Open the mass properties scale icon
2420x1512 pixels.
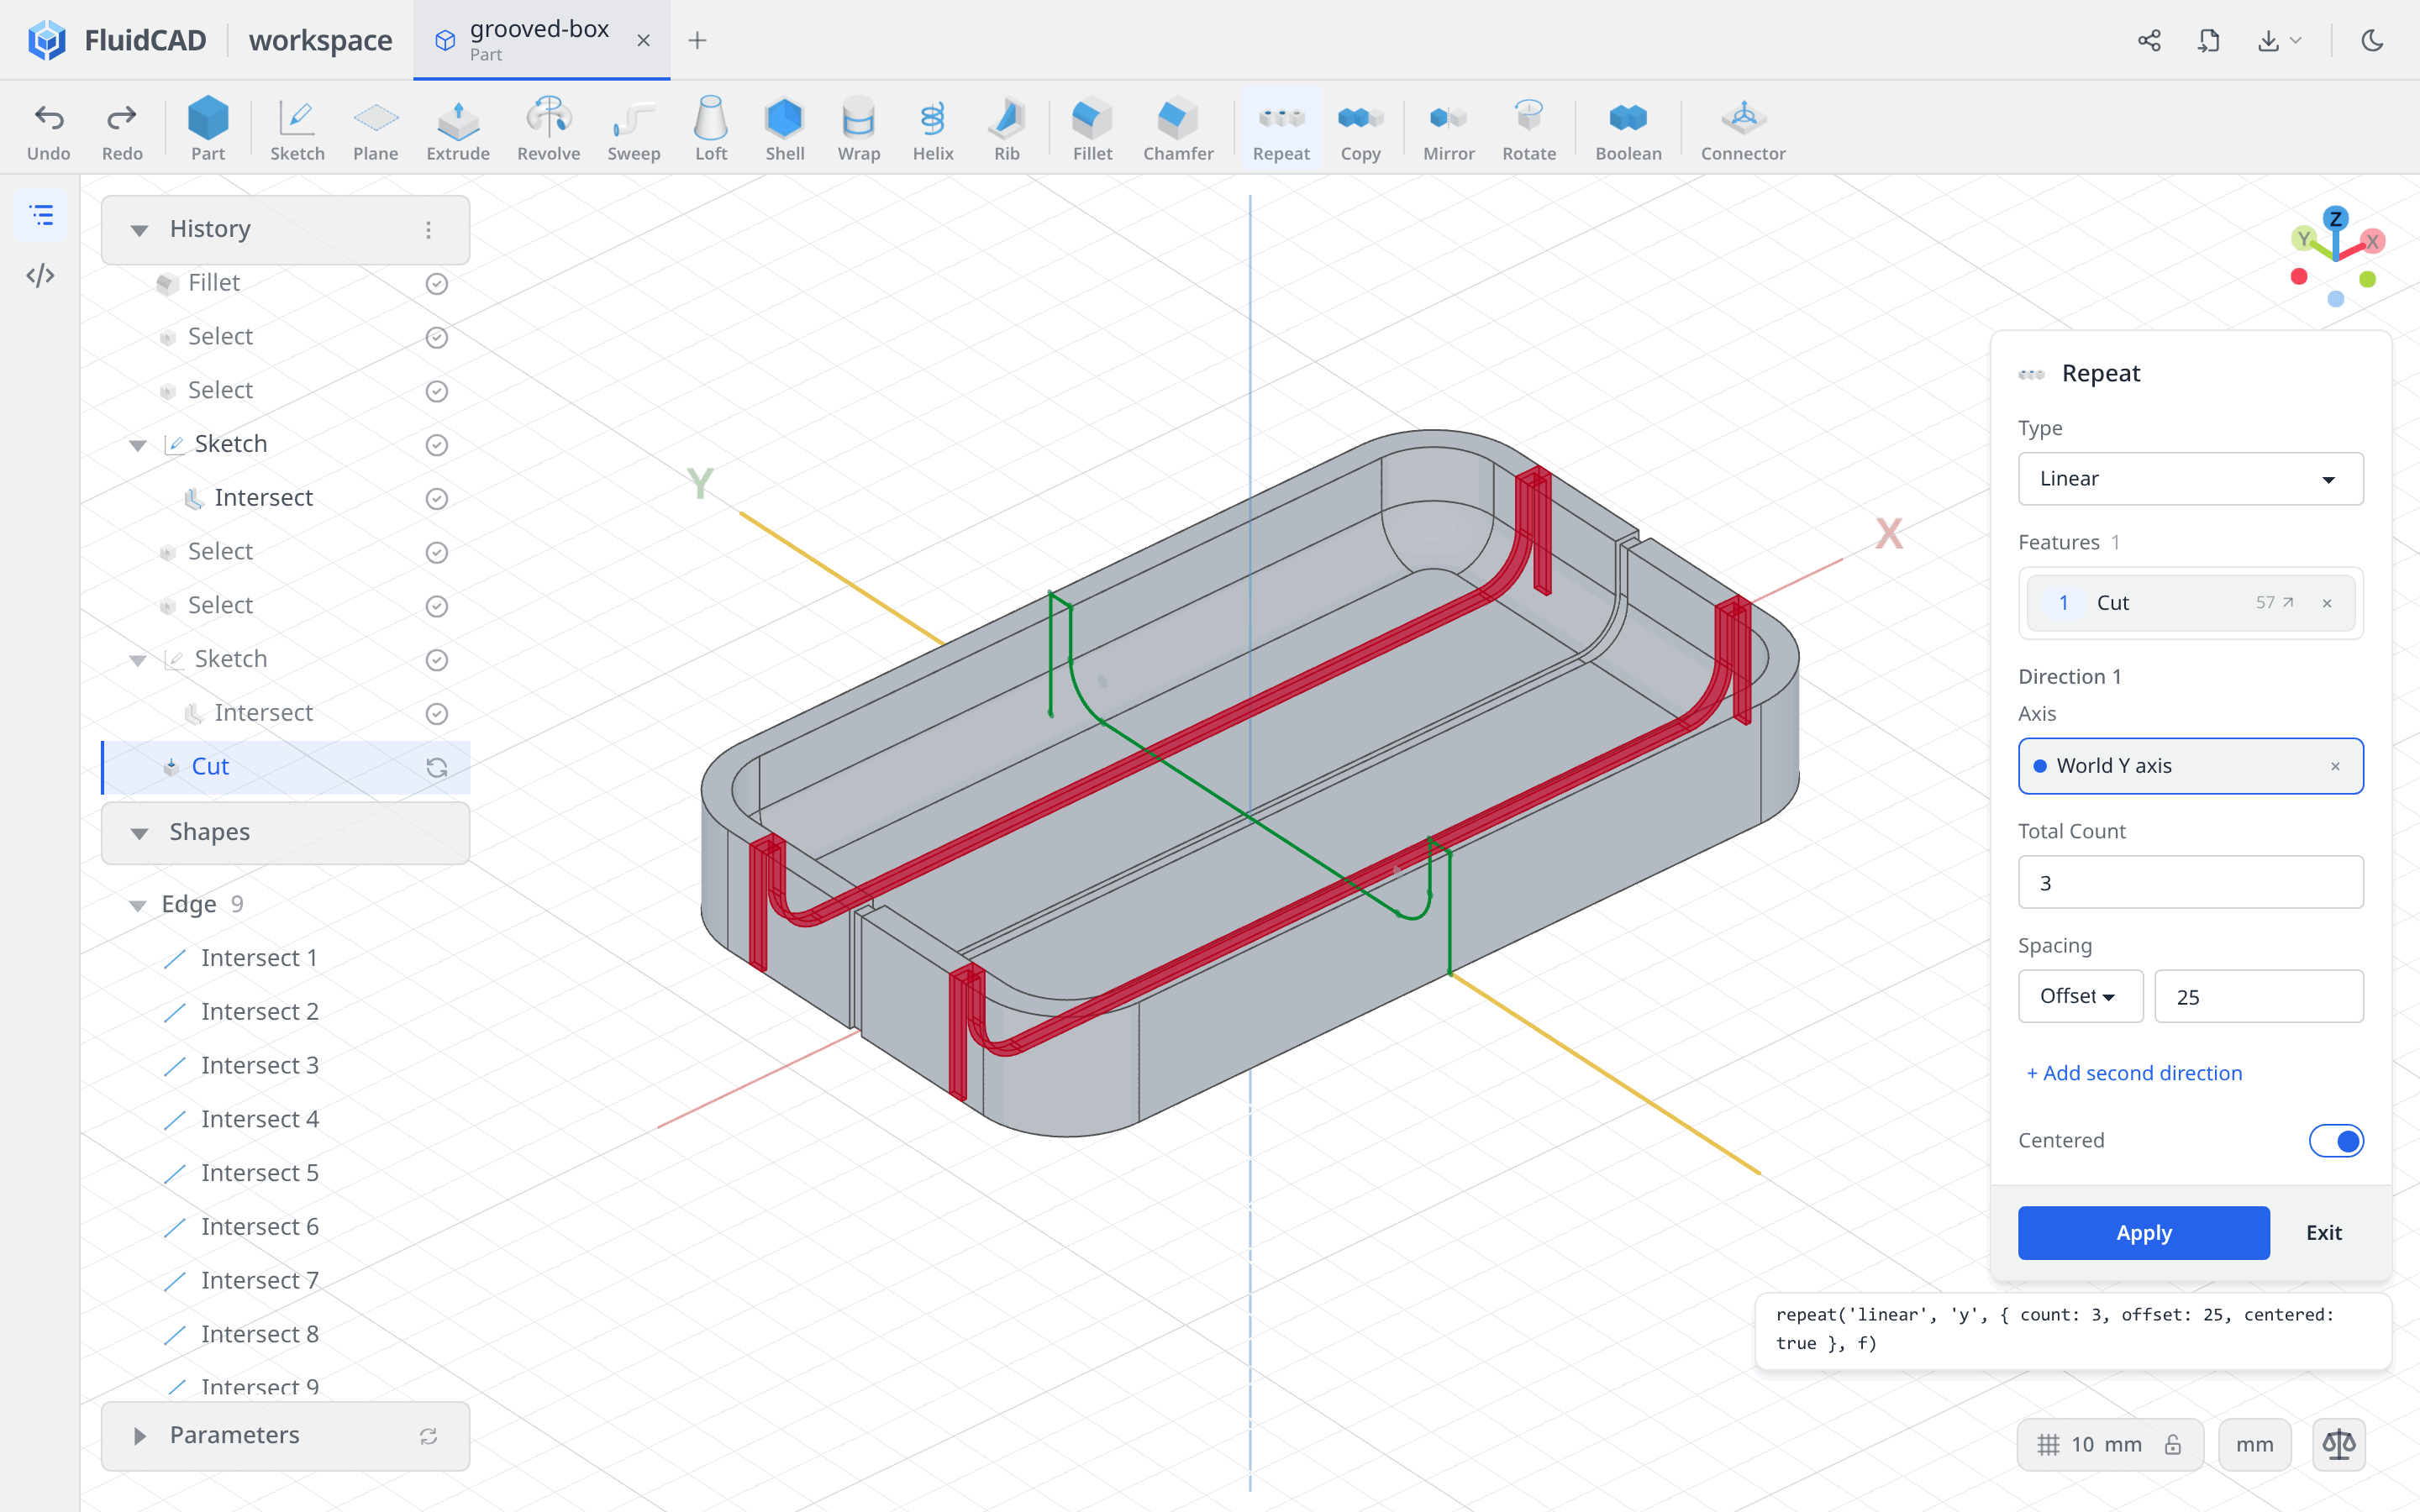[2339, 1444]
